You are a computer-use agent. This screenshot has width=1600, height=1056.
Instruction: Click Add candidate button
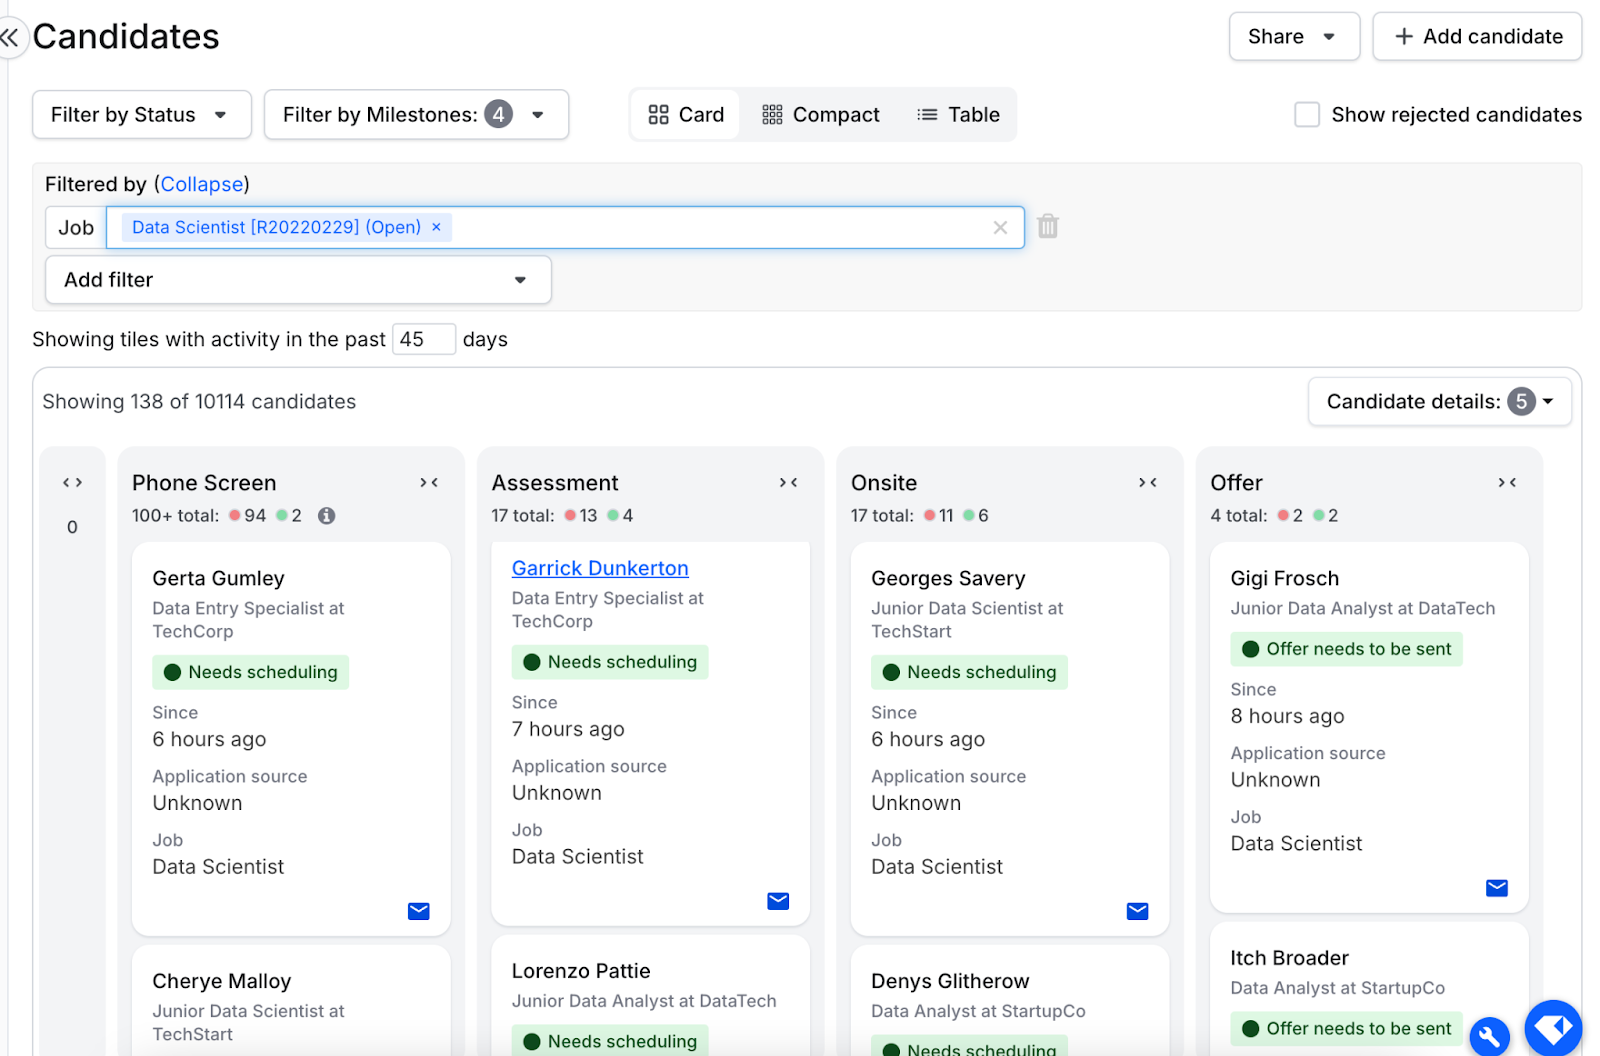coord(1477,37)
